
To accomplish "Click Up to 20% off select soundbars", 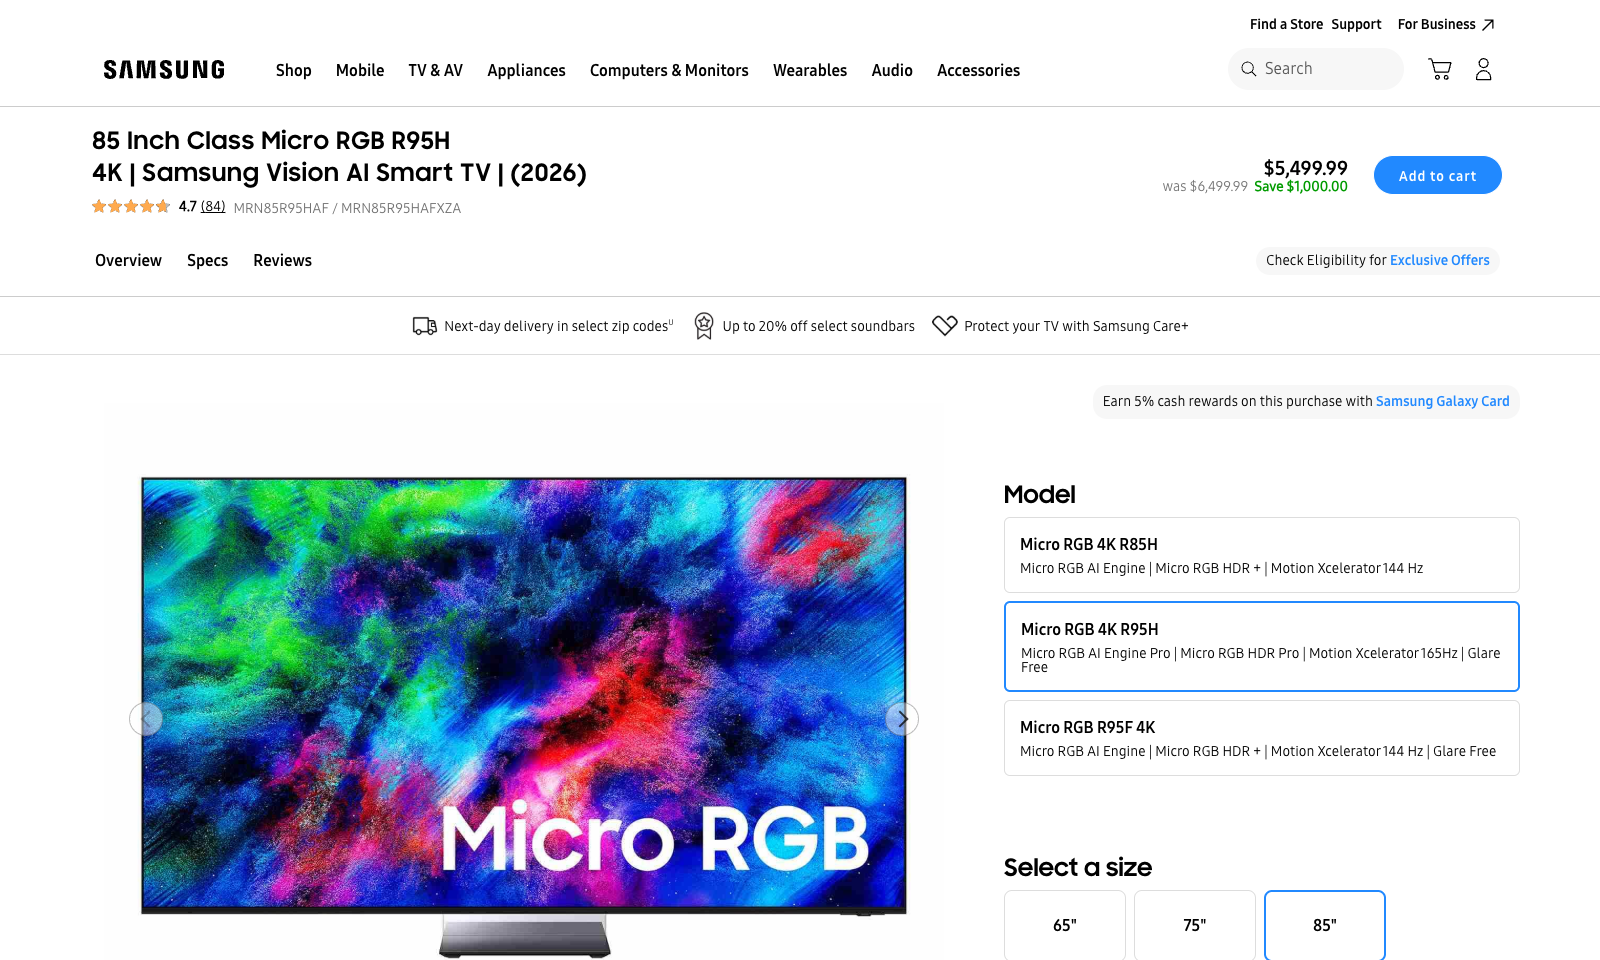I will click(819, 326).
